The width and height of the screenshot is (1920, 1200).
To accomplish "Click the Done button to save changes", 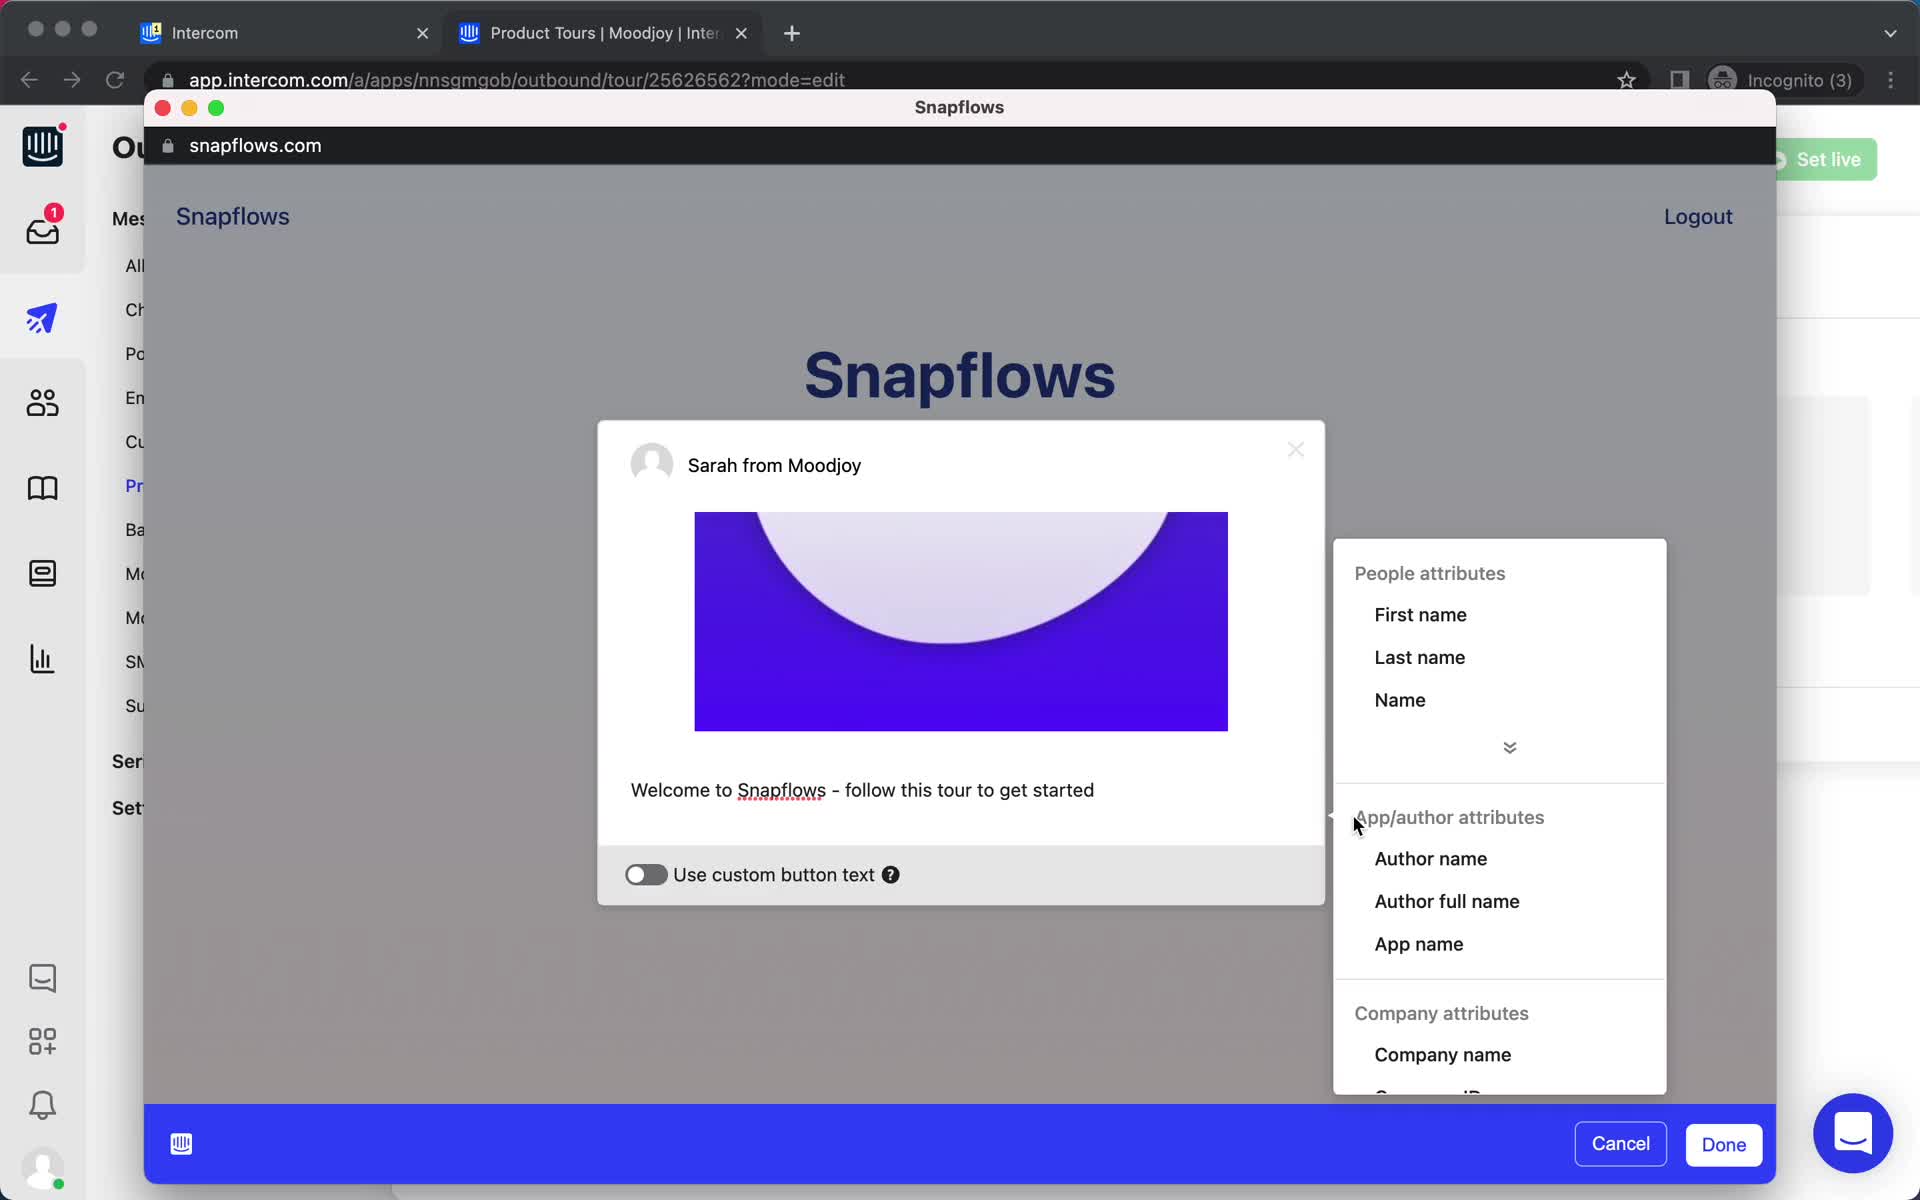I will 1724,1143.
